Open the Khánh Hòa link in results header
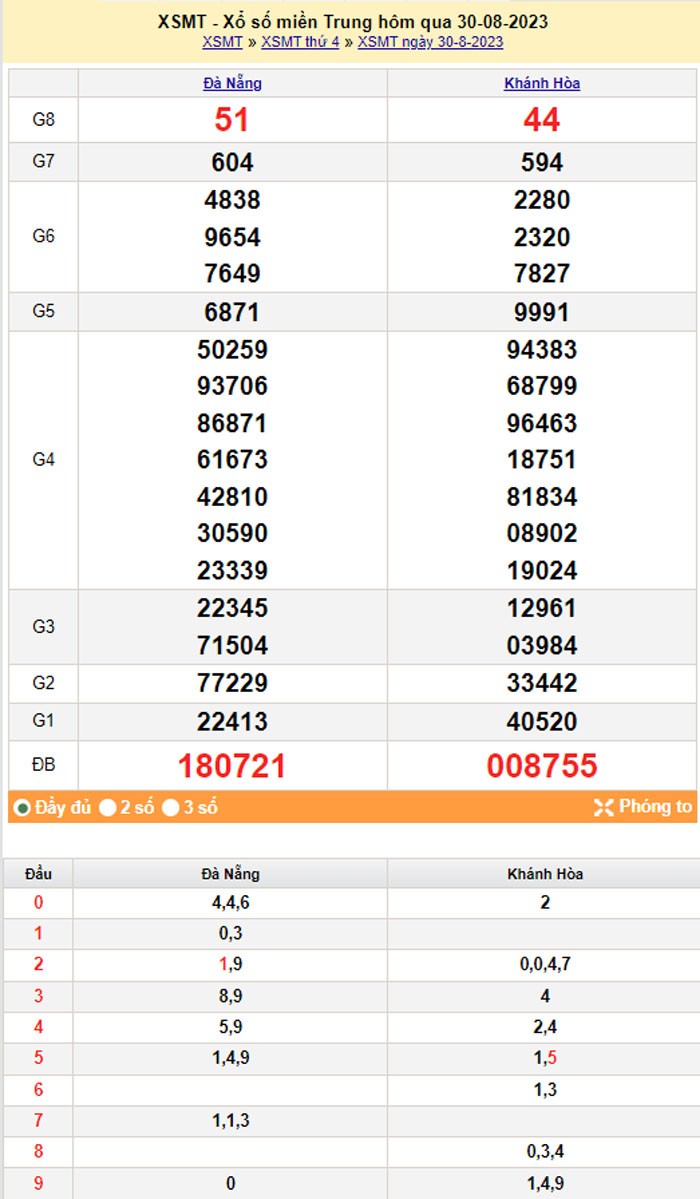This screenshot has height=1199, width=700. click(542, 84)
